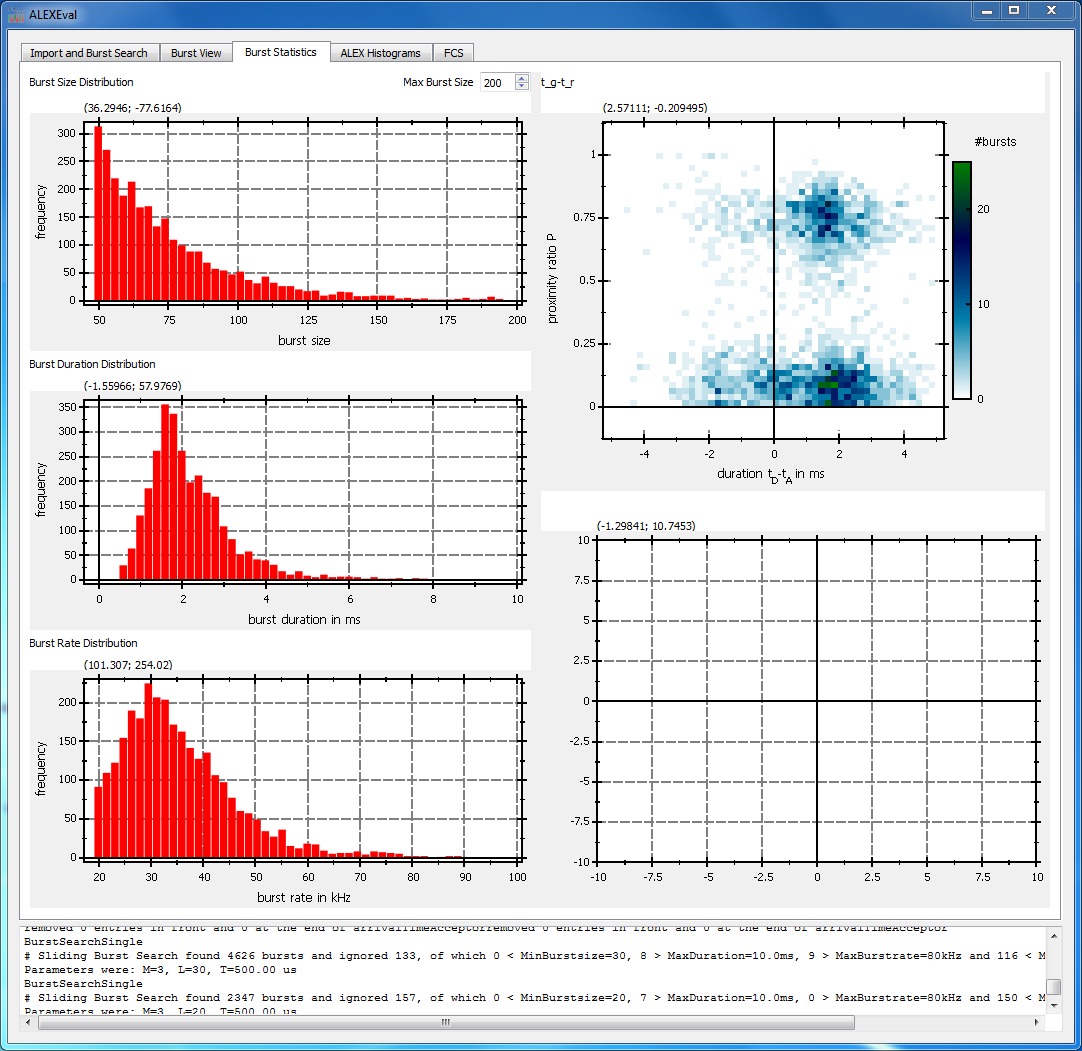This screenshot has height=1051, width=1082.
Task: Click the 'proximity ratio P' axis label
Action: 551,279
